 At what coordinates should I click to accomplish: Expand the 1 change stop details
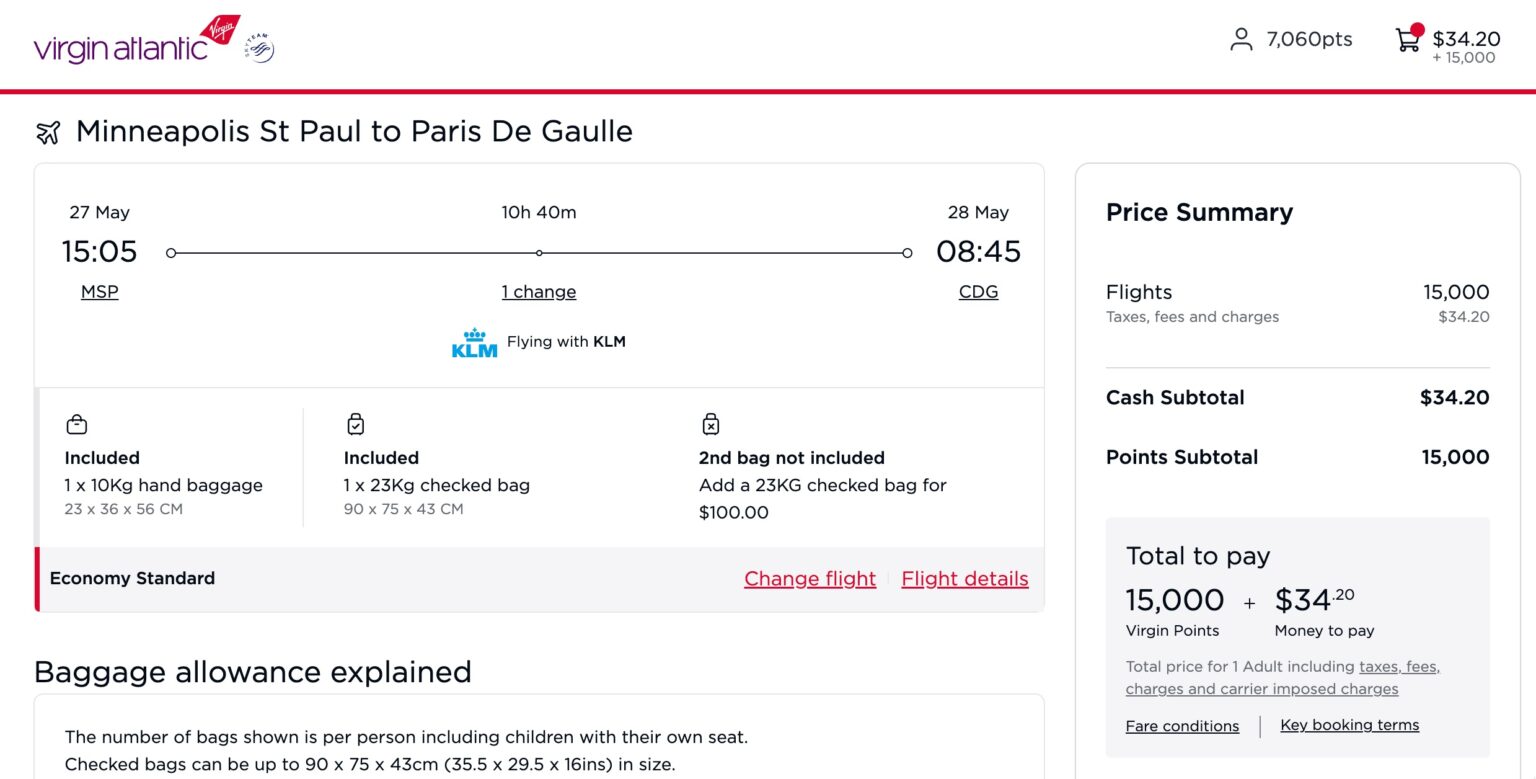[539, 291]
